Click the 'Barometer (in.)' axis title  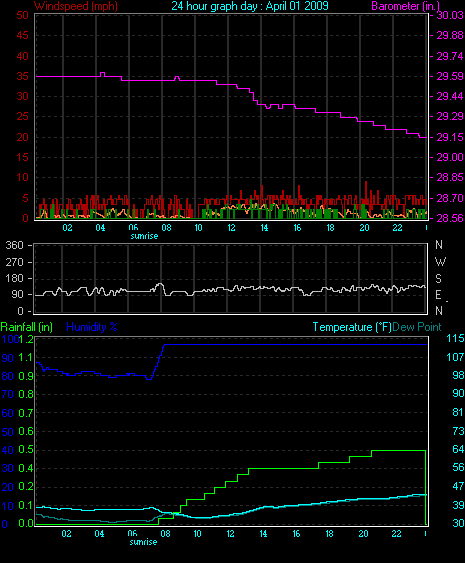click(x=406, y=6)
